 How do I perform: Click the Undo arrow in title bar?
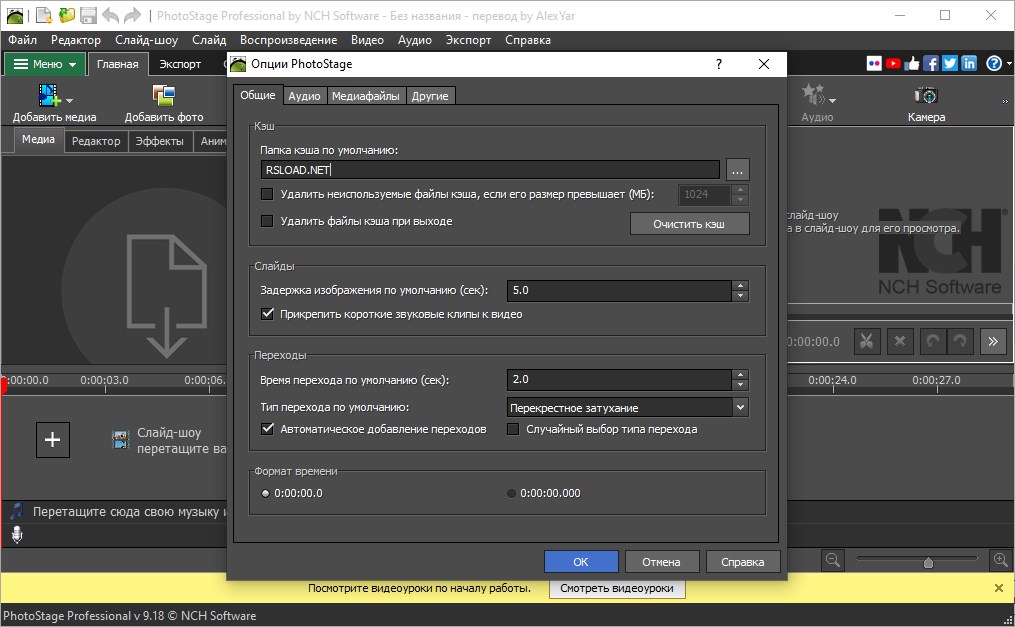point(110,15)
